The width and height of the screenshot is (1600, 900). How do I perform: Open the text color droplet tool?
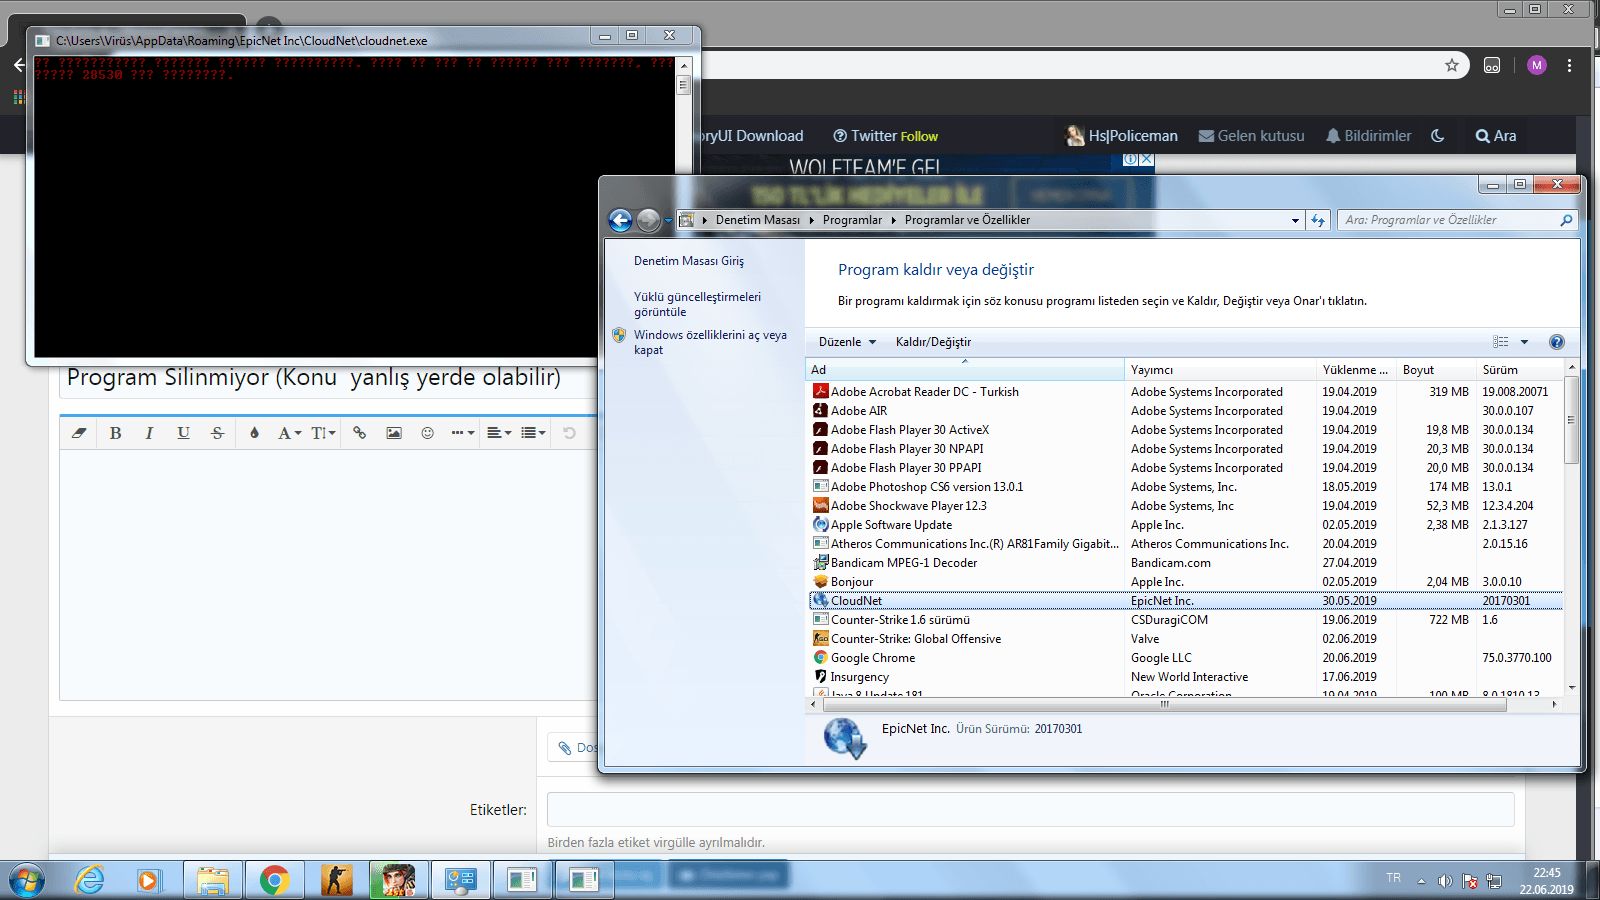[x=254, y=433]
